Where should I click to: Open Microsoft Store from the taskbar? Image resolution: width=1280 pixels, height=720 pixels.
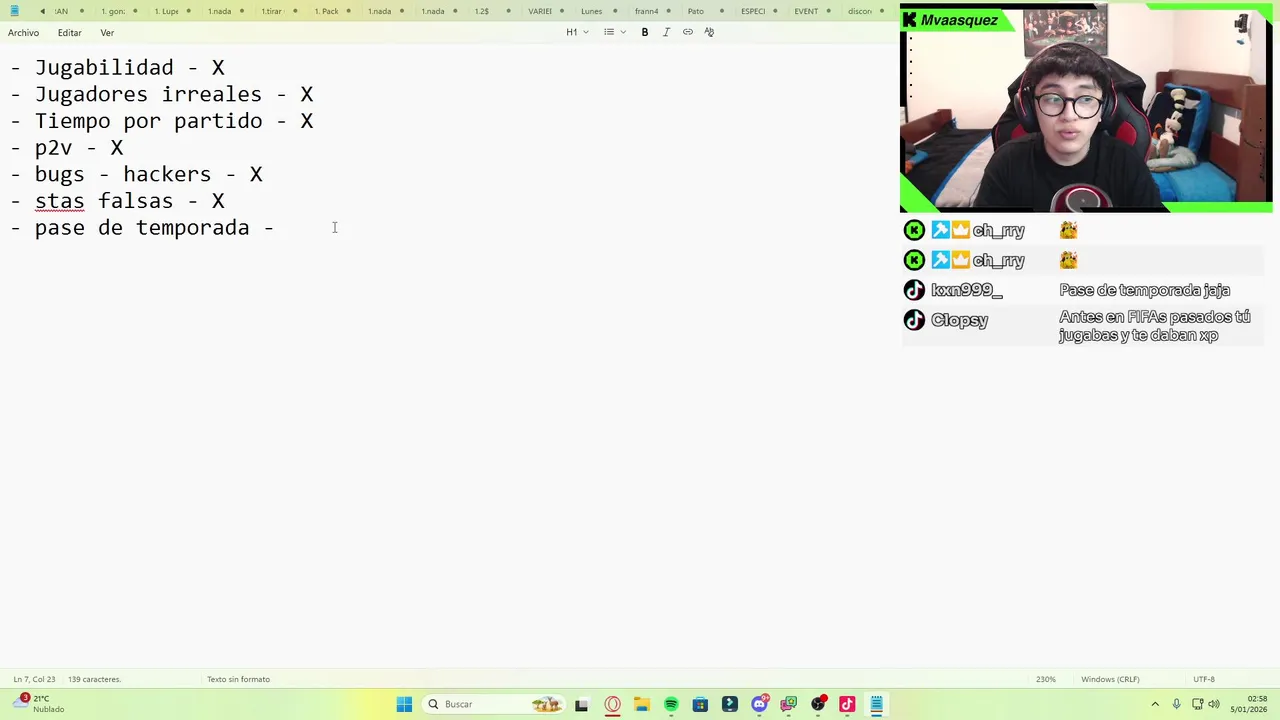click(700, 704)
